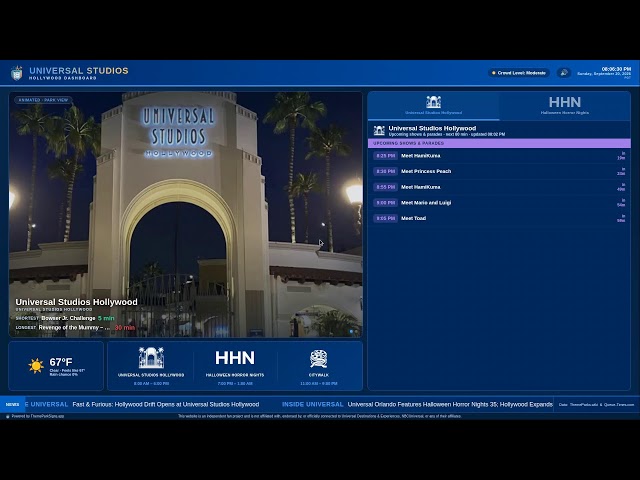Click the 67°F temperature reading
Viewport: 640px width, 480px height.
(x=61, y=362)
